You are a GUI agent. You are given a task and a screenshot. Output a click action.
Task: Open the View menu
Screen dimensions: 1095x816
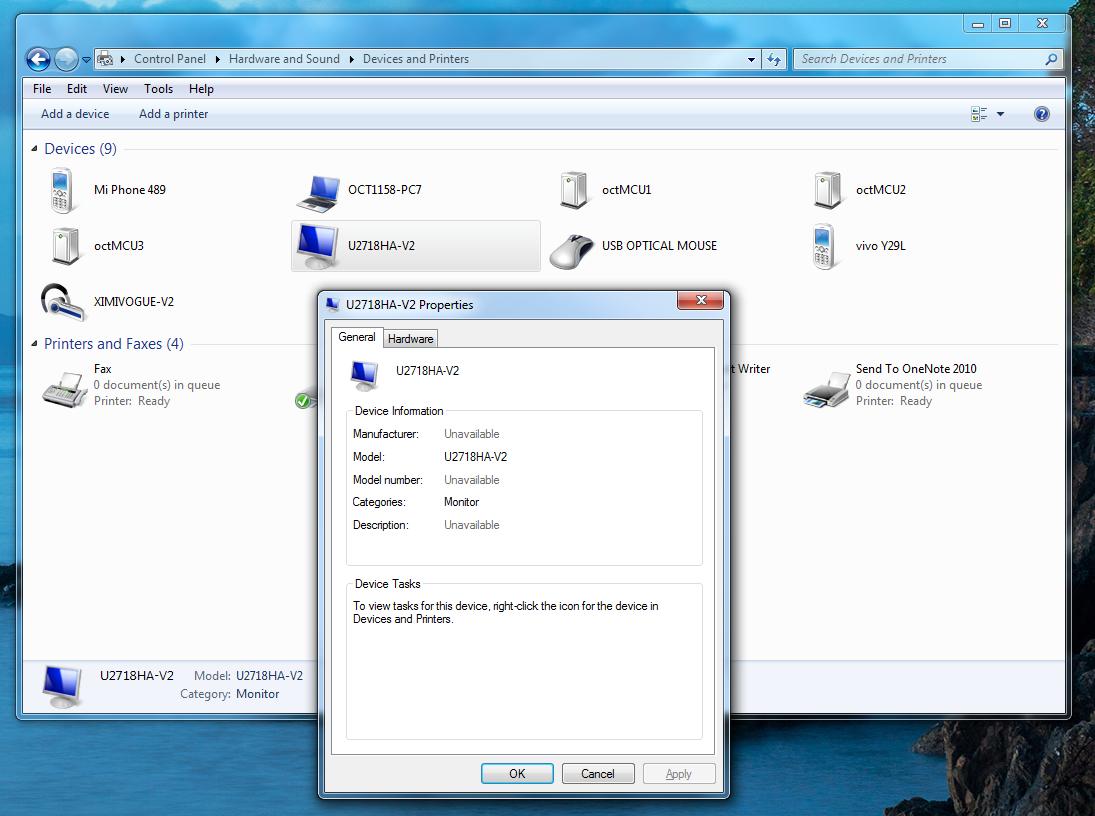pos(115,89)
